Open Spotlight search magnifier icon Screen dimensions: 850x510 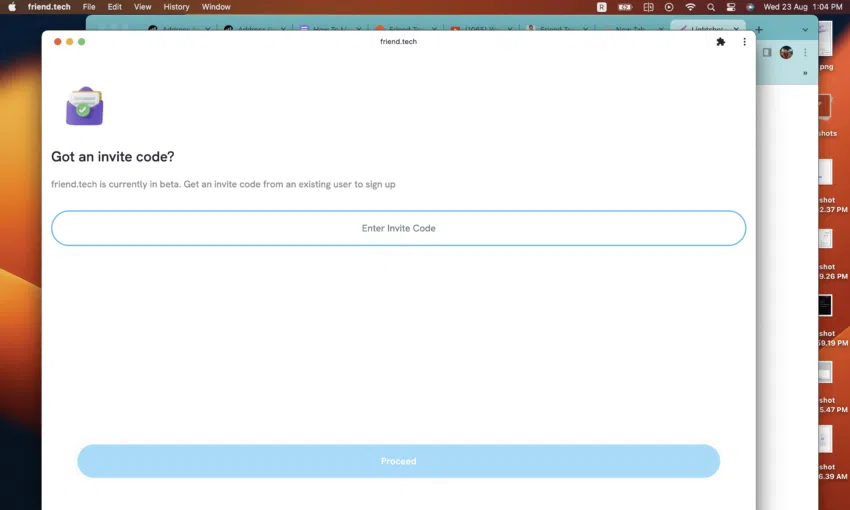tap(711, 7)
